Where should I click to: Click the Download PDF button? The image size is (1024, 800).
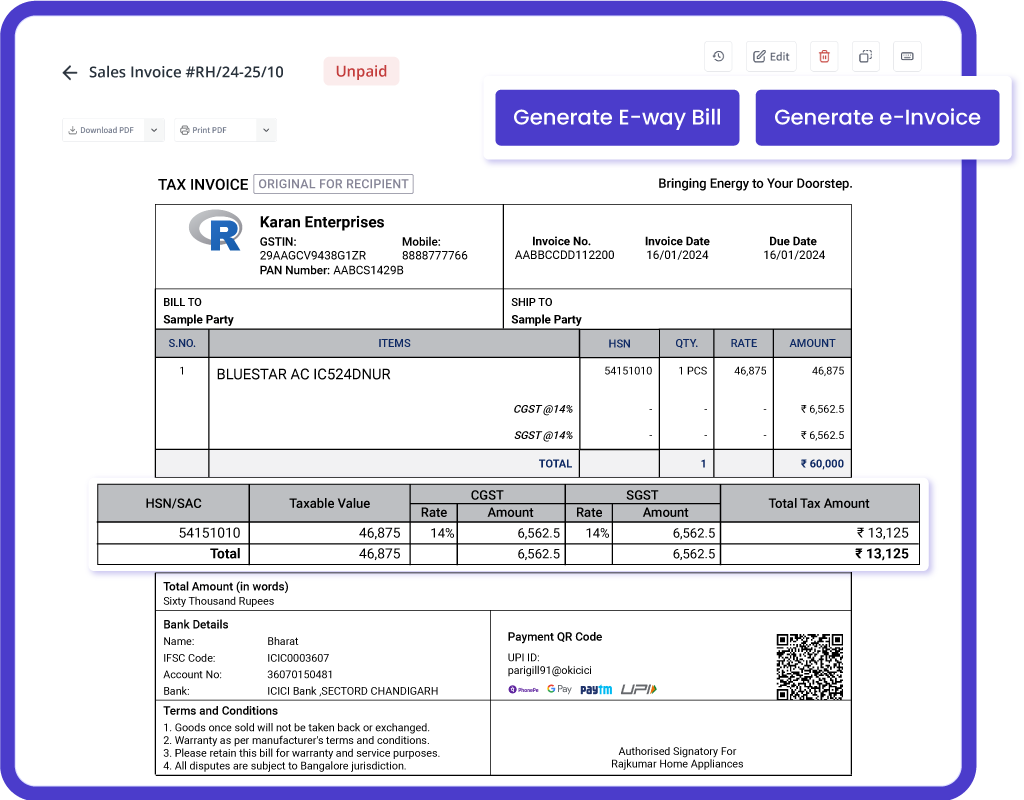point(104,130)
